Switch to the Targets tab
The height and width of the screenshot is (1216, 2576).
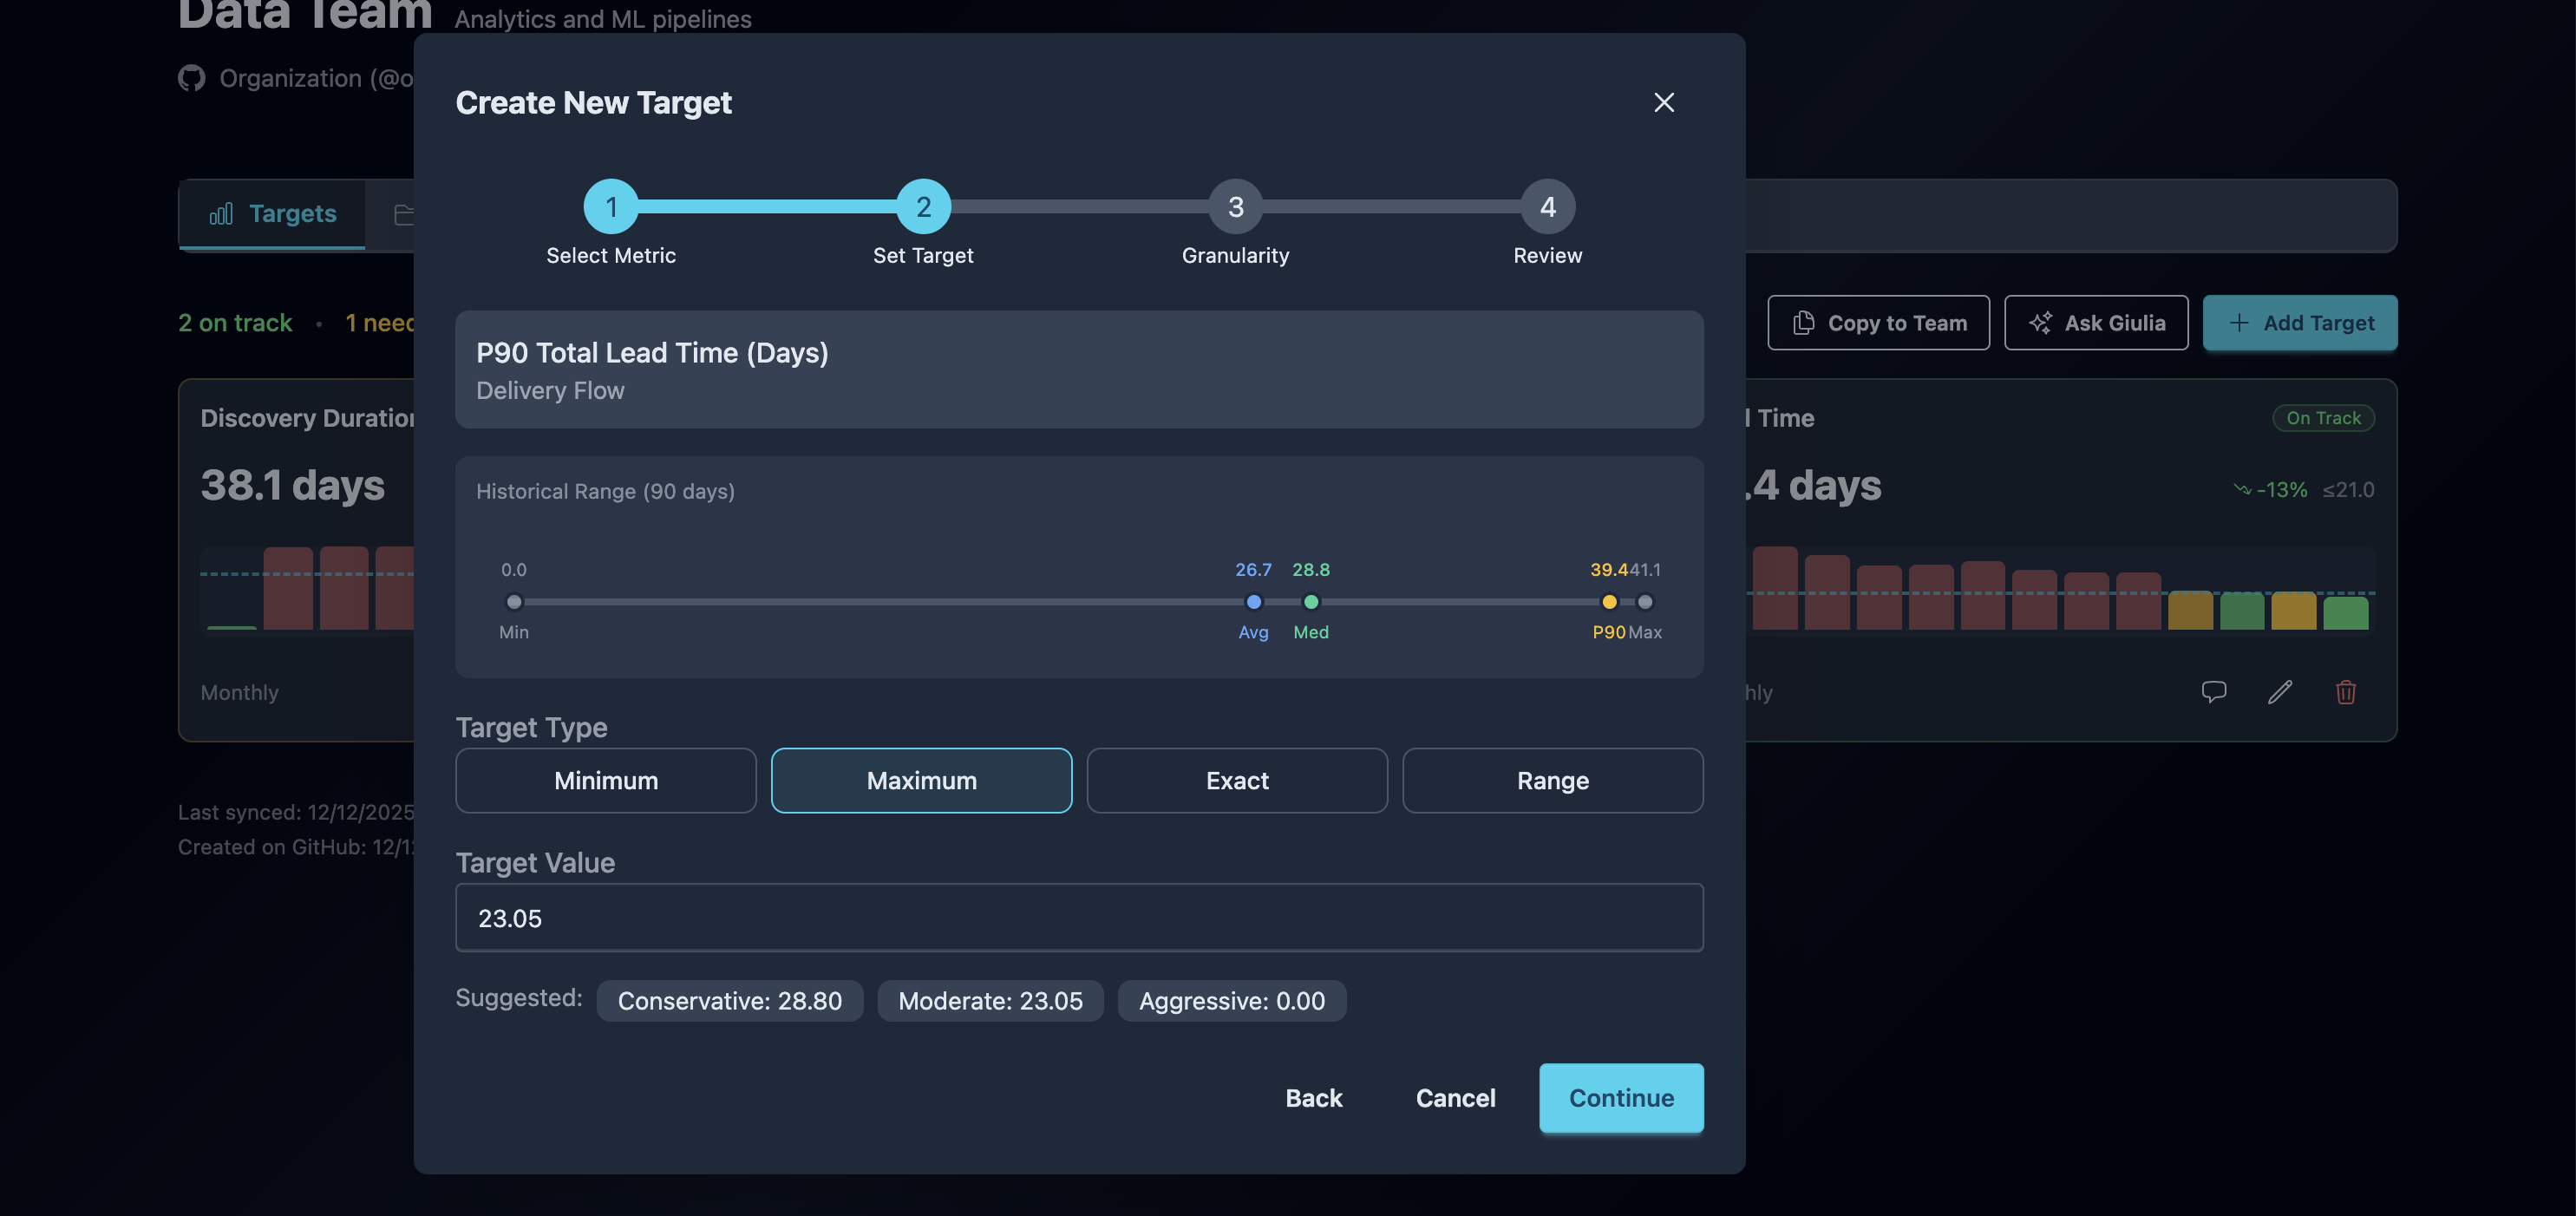coord(272,213)
